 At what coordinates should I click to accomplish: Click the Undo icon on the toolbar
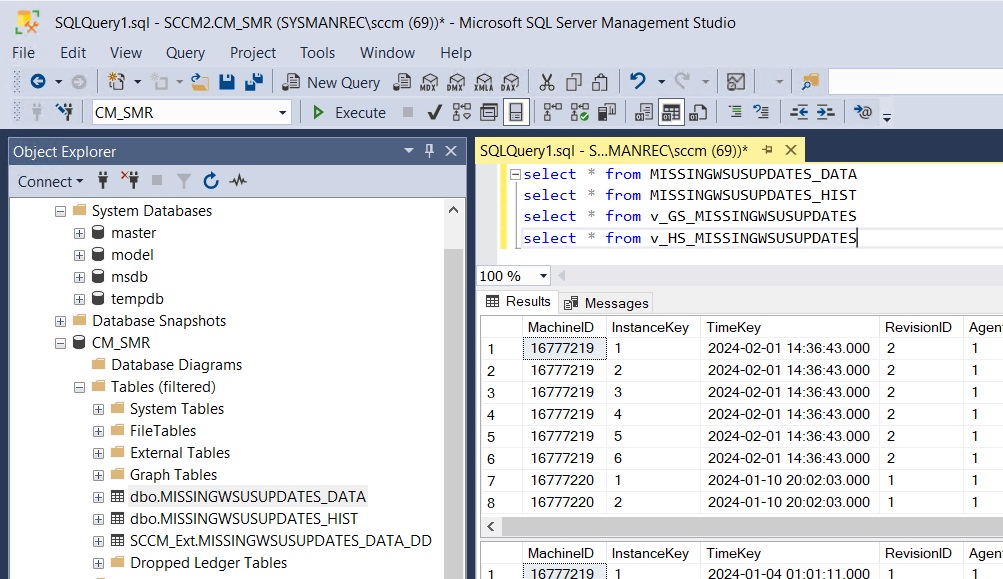click(636, 82)
